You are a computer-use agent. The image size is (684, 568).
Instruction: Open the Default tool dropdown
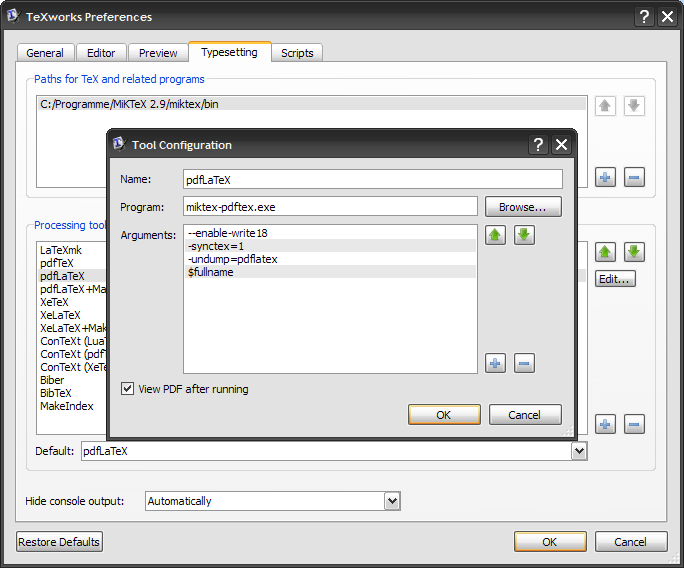tap(579, 451)
